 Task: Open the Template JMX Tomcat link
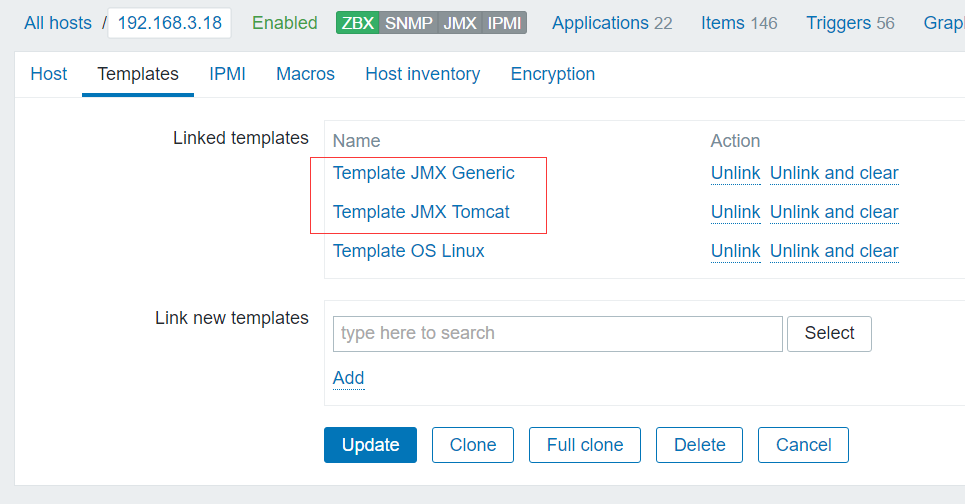pos(421,212)
